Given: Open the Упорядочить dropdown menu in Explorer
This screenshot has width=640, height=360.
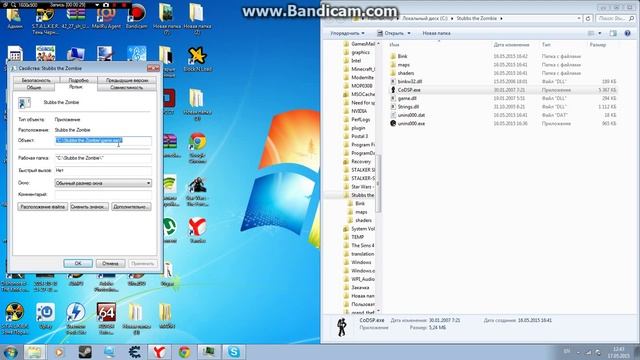Looking at the screenshot, I should 347,33.
